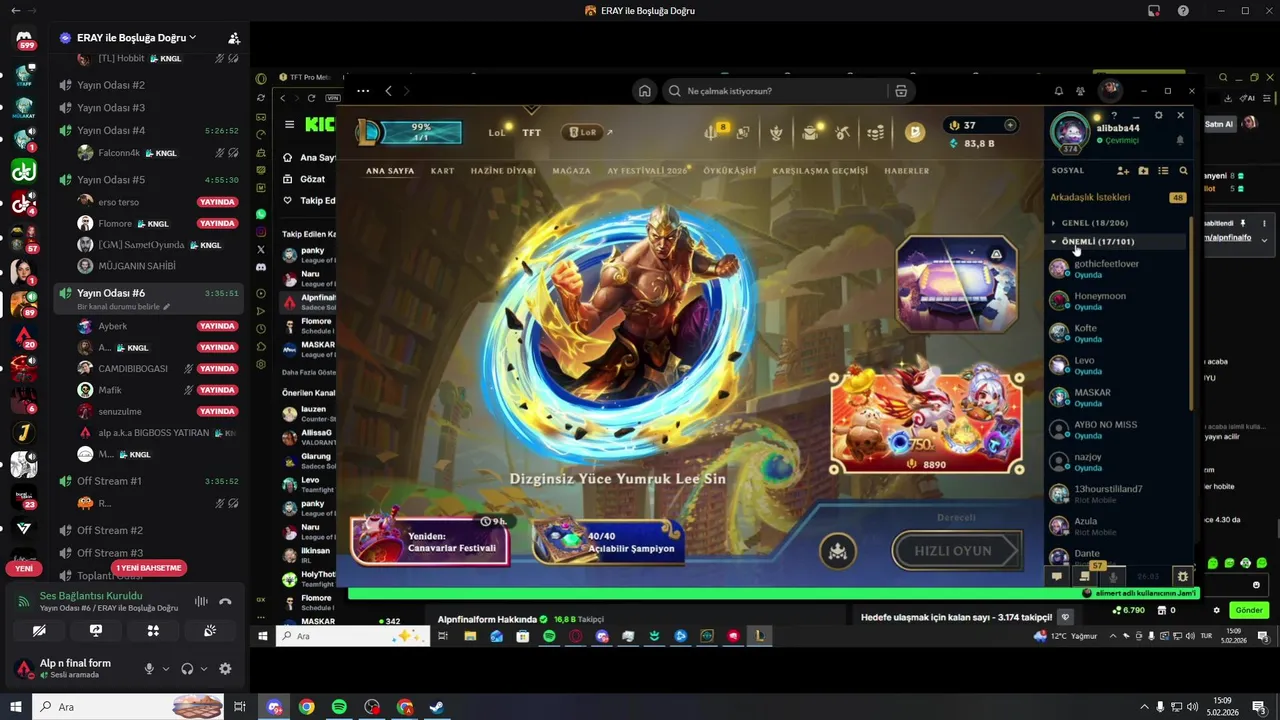1280x720 pixels.
Task: Toggle League notification bell under alibaba44
Action: (x=1179, y=141)
